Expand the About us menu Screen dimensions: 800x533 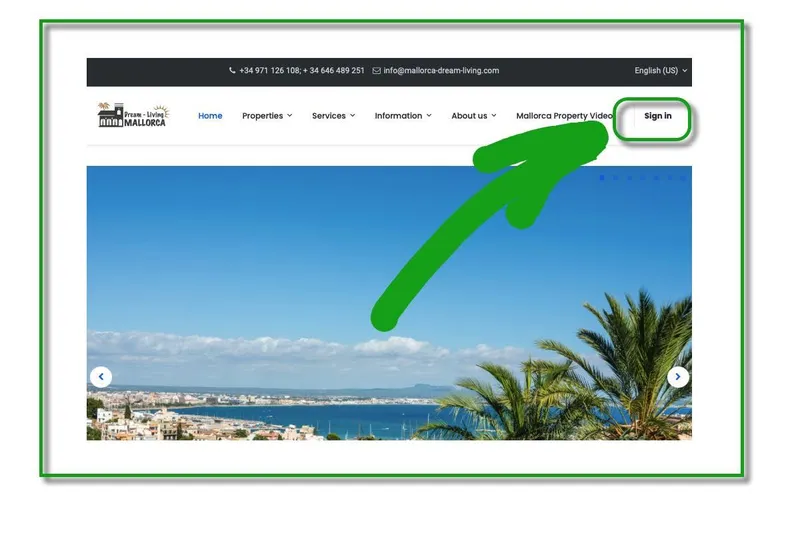click(x=473, y=116)
